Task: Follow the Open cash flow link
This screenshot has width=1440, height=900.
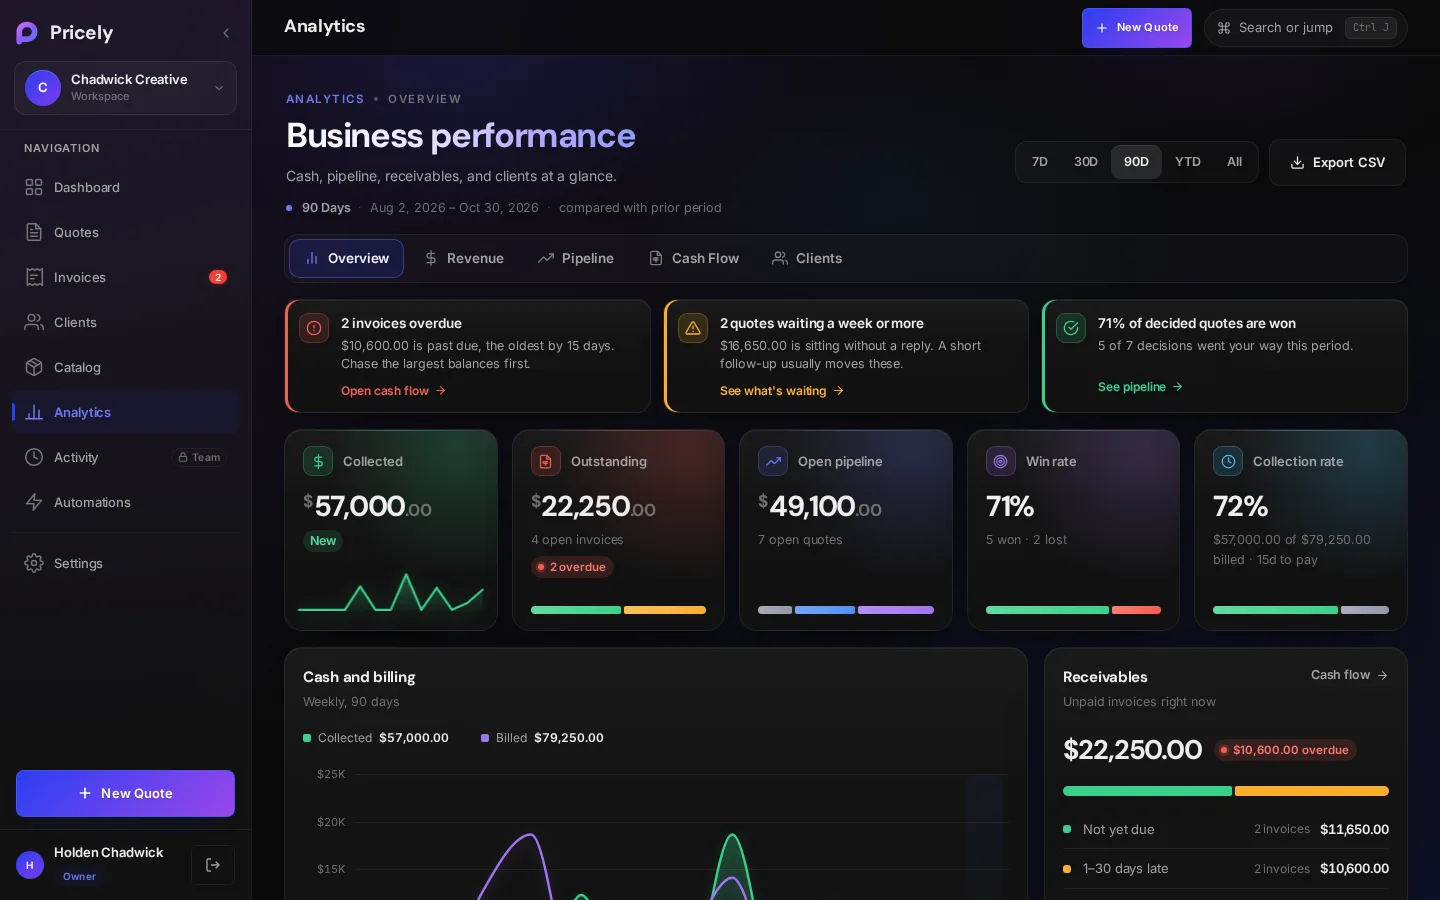Action: point(394,391)
